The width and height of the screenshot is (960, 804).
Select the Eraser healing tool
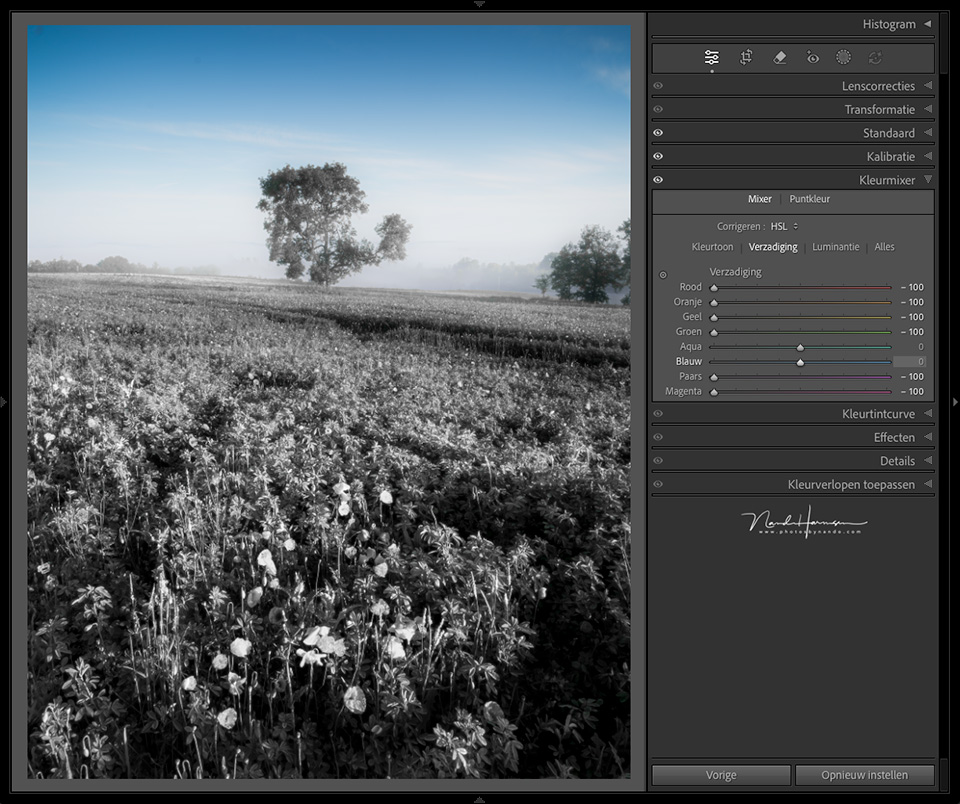(780, 58)
